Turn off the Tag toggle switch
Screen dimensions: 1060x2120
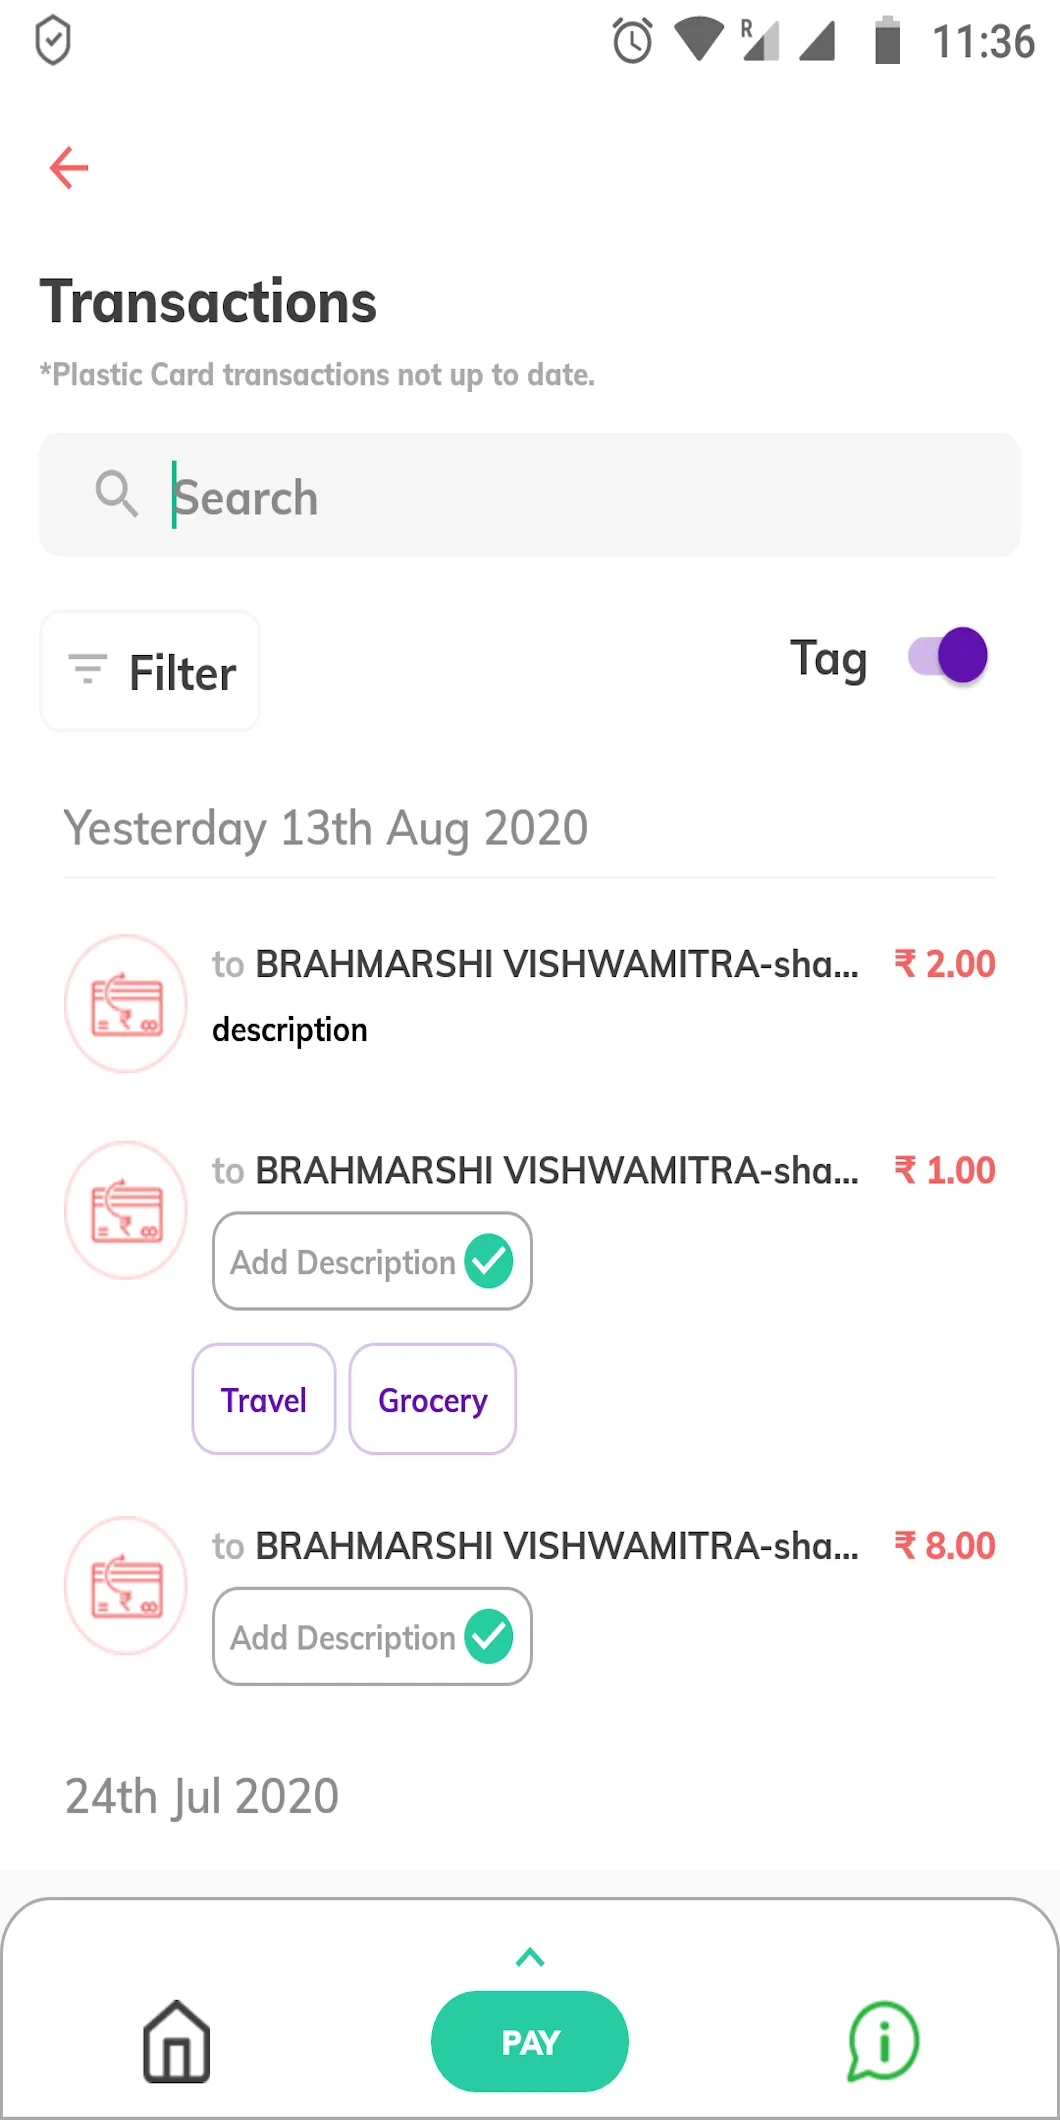[x=948, y=656]
